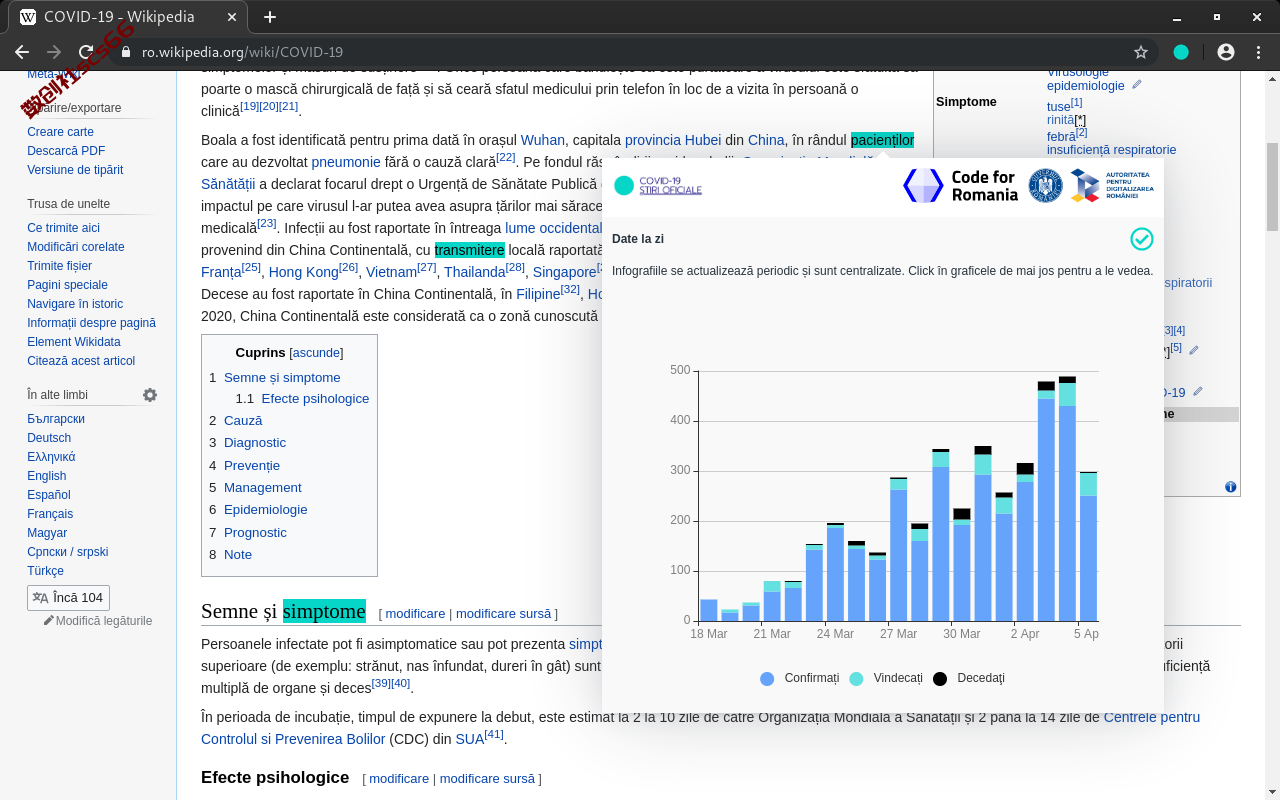Click the Wuhan article link
This screenshot has width=1280, height=800.
(x=543, y=140)
